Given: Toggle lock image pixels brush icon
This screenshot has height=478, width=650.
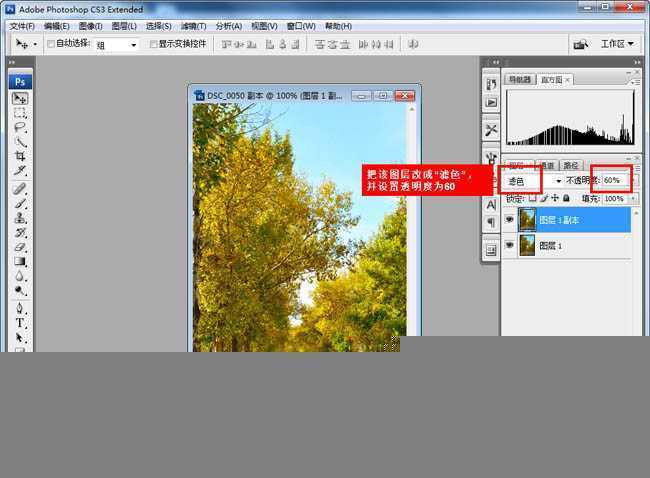Looking at the screenshot, I should 544,199.
